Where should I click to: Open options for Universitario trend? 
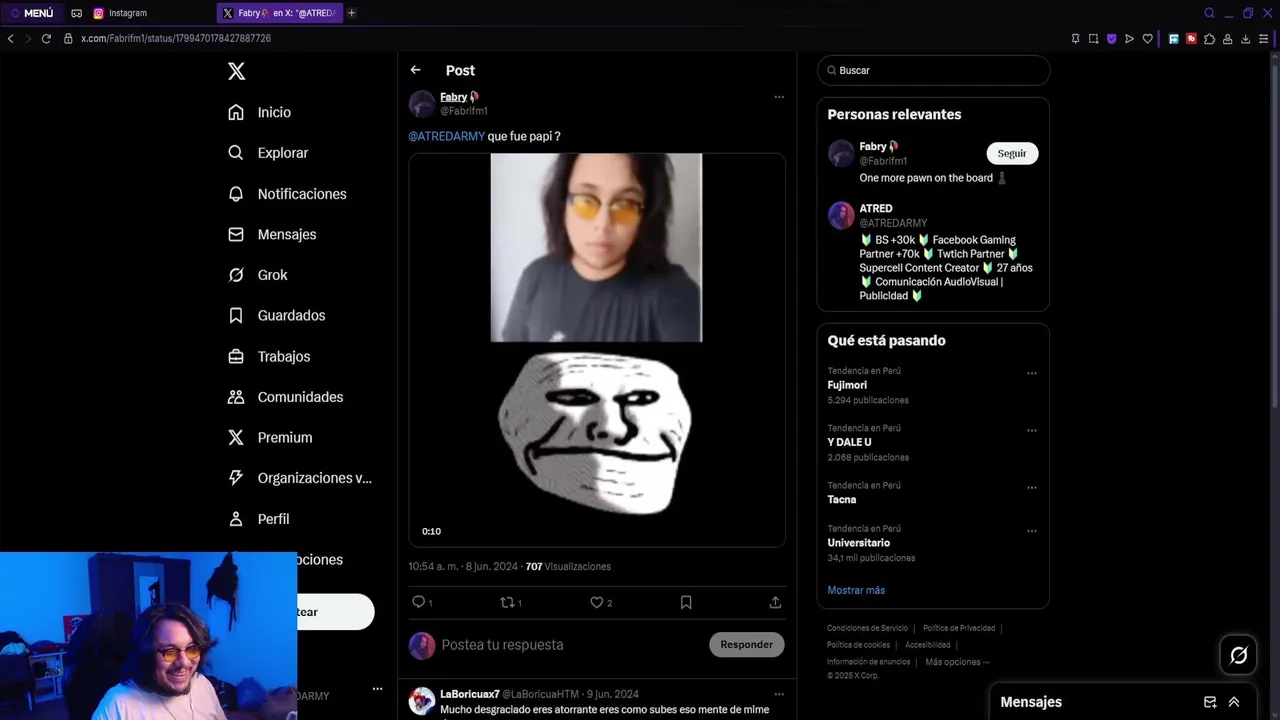[1032, 531]
